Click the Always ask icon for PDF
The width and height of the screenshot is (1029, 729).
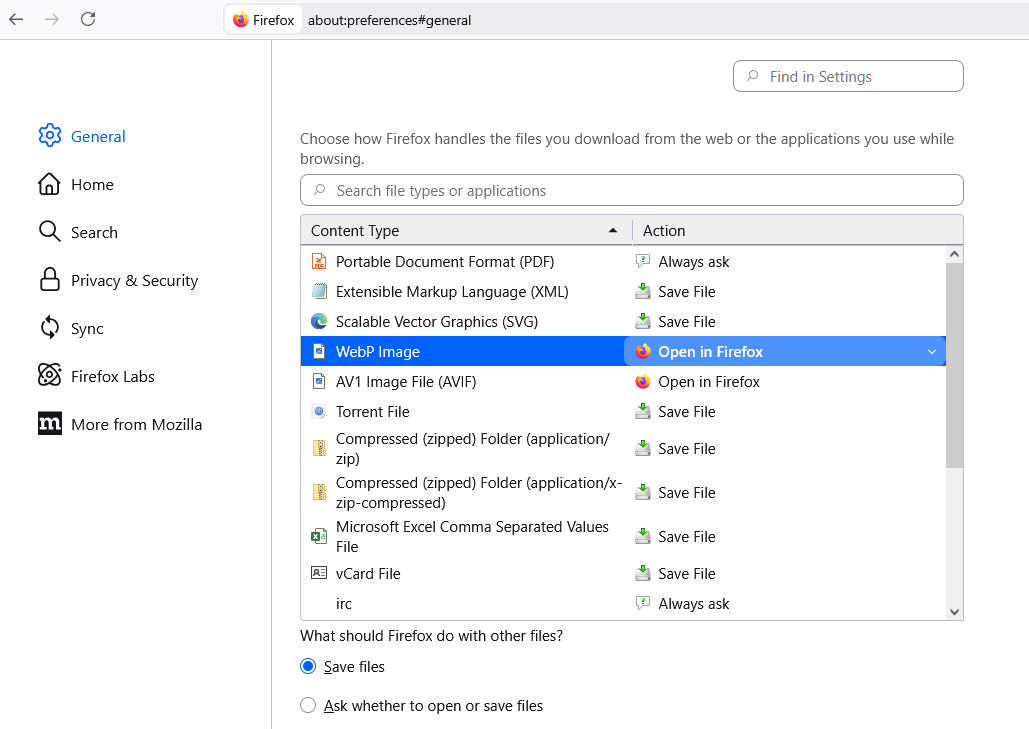(643, 261)
